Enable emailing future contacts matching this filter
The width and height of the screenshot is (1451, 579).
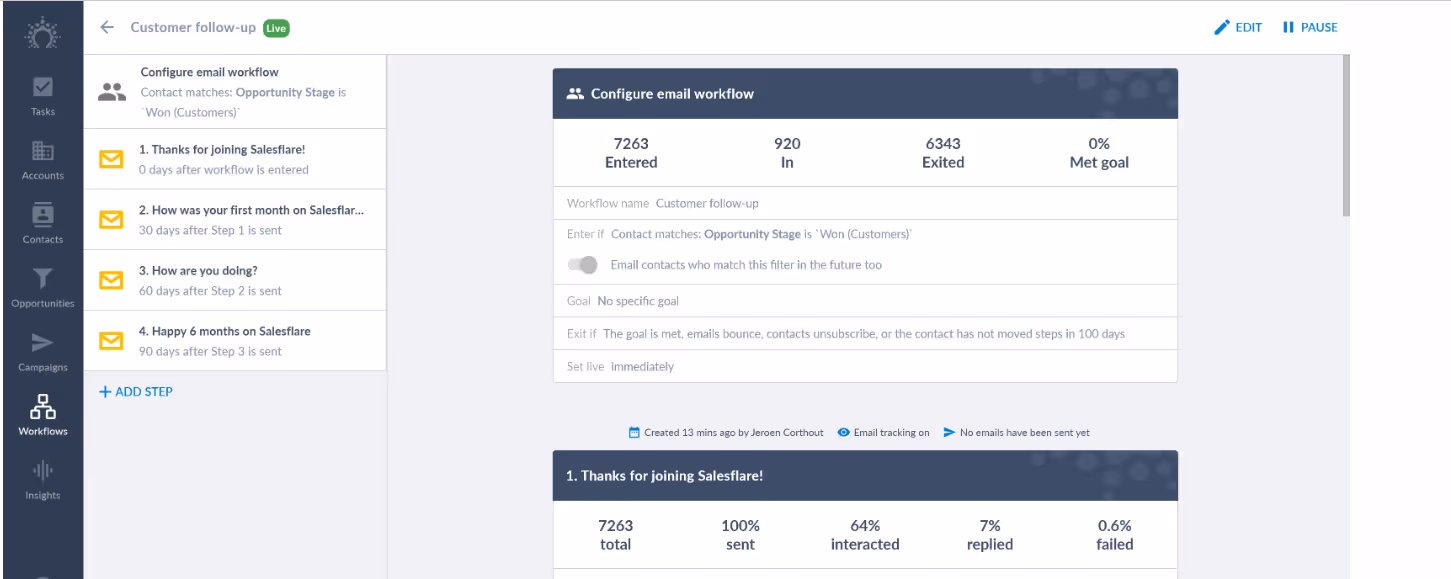(x=583, y=264)
